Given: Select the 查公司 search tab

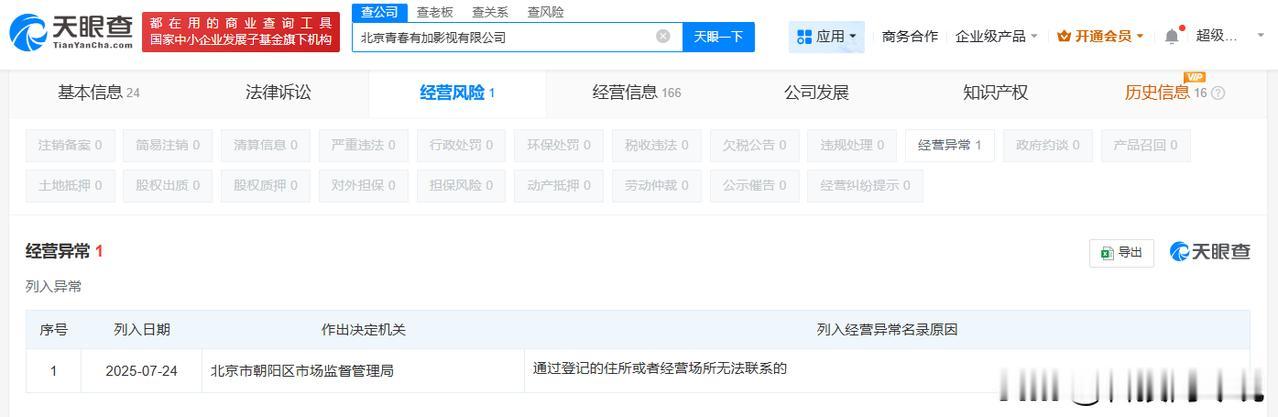Looking at the screenshot, I should [379, 12].
